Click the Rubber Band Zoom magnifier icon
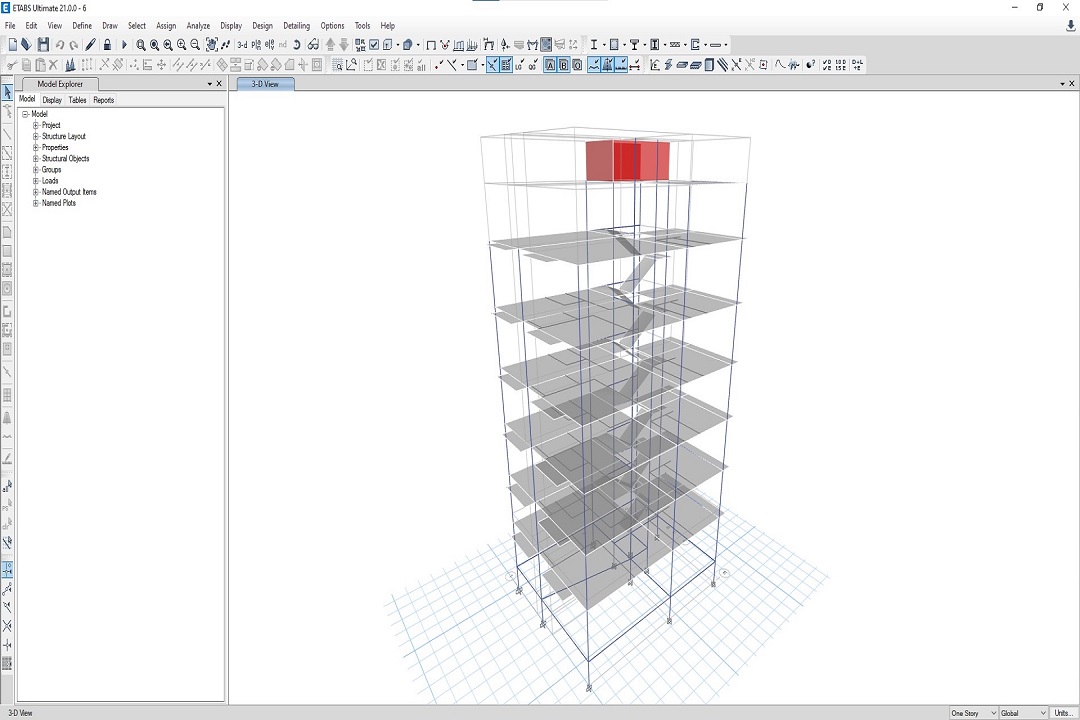The width and height of the screenshot is (1080, 720). click(x=141, y=45)
